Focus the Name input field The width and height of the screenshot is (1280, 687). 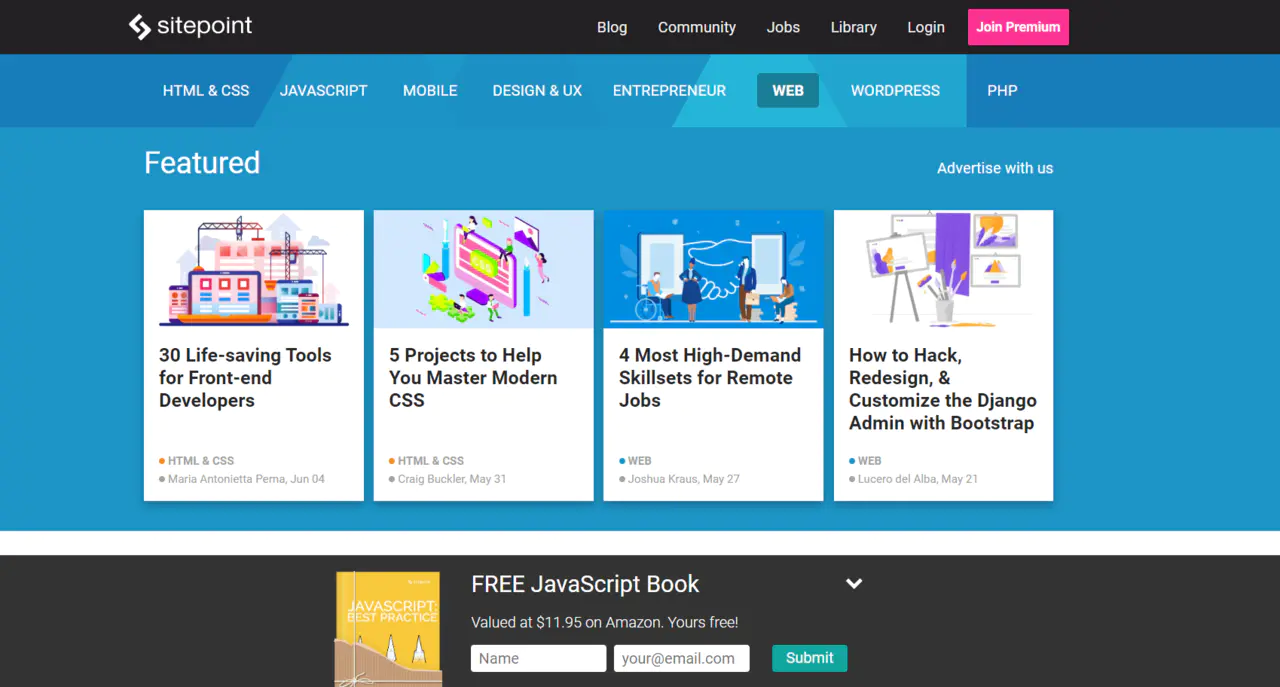point(539,658)
